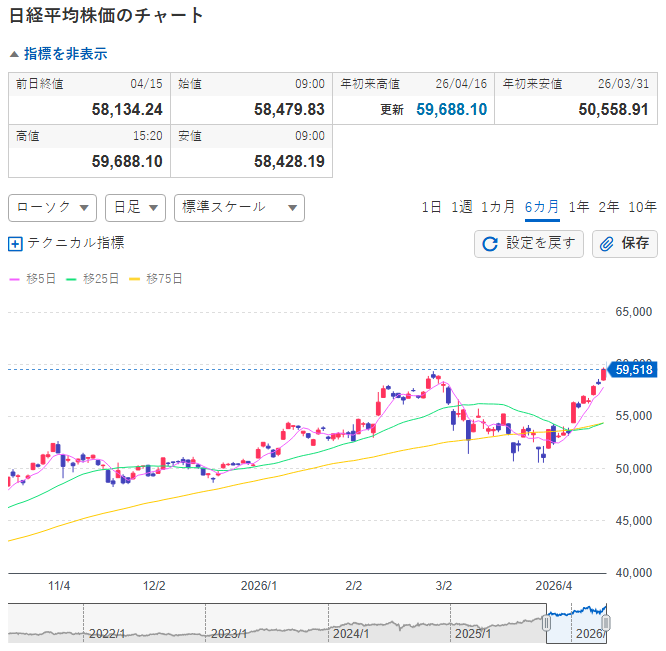
Task: Click the 45,000 price axis label
Action: pyautogui.click(x=634, y=521)
